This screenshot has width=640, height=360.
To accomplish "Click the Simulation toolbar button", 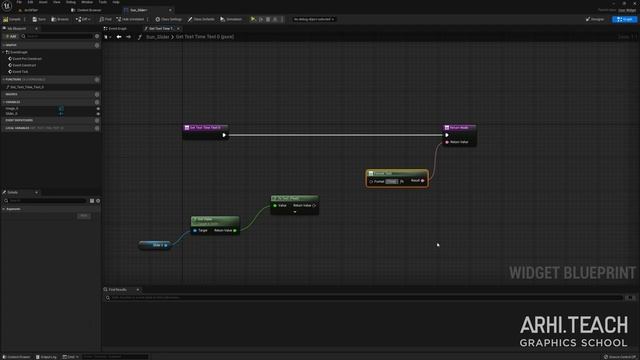I will (x=231, y=19).
